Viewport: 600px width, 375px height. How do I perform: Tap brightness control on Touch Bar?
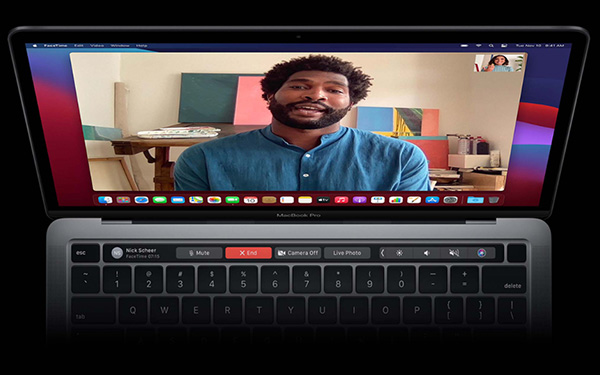399,253
